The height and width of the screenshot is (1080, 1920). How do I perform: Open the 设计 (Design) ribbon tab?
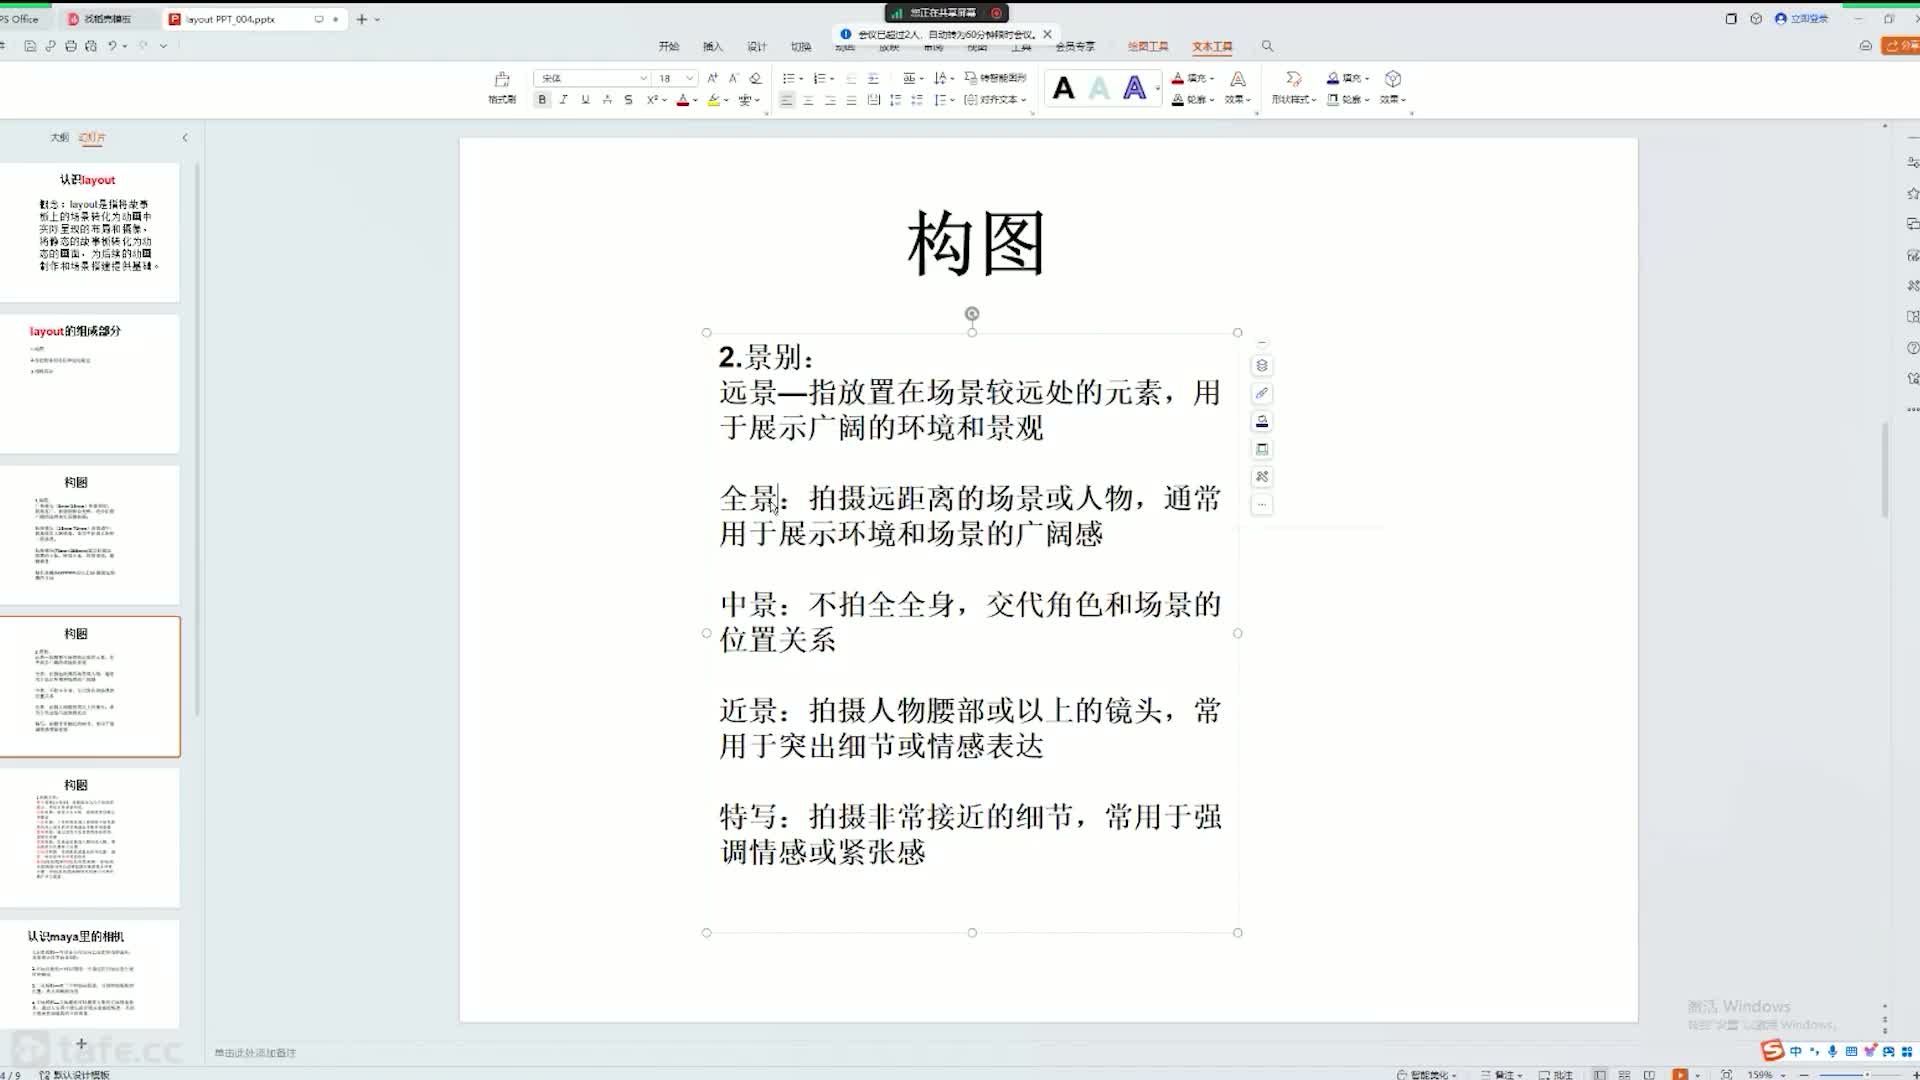[x=757, y=47]
